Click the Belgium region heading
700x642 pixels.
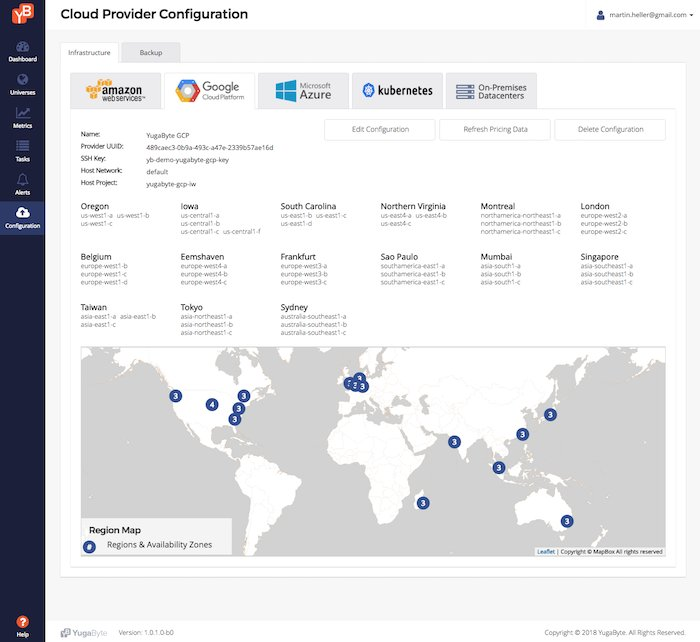click(x=96, y=257)
